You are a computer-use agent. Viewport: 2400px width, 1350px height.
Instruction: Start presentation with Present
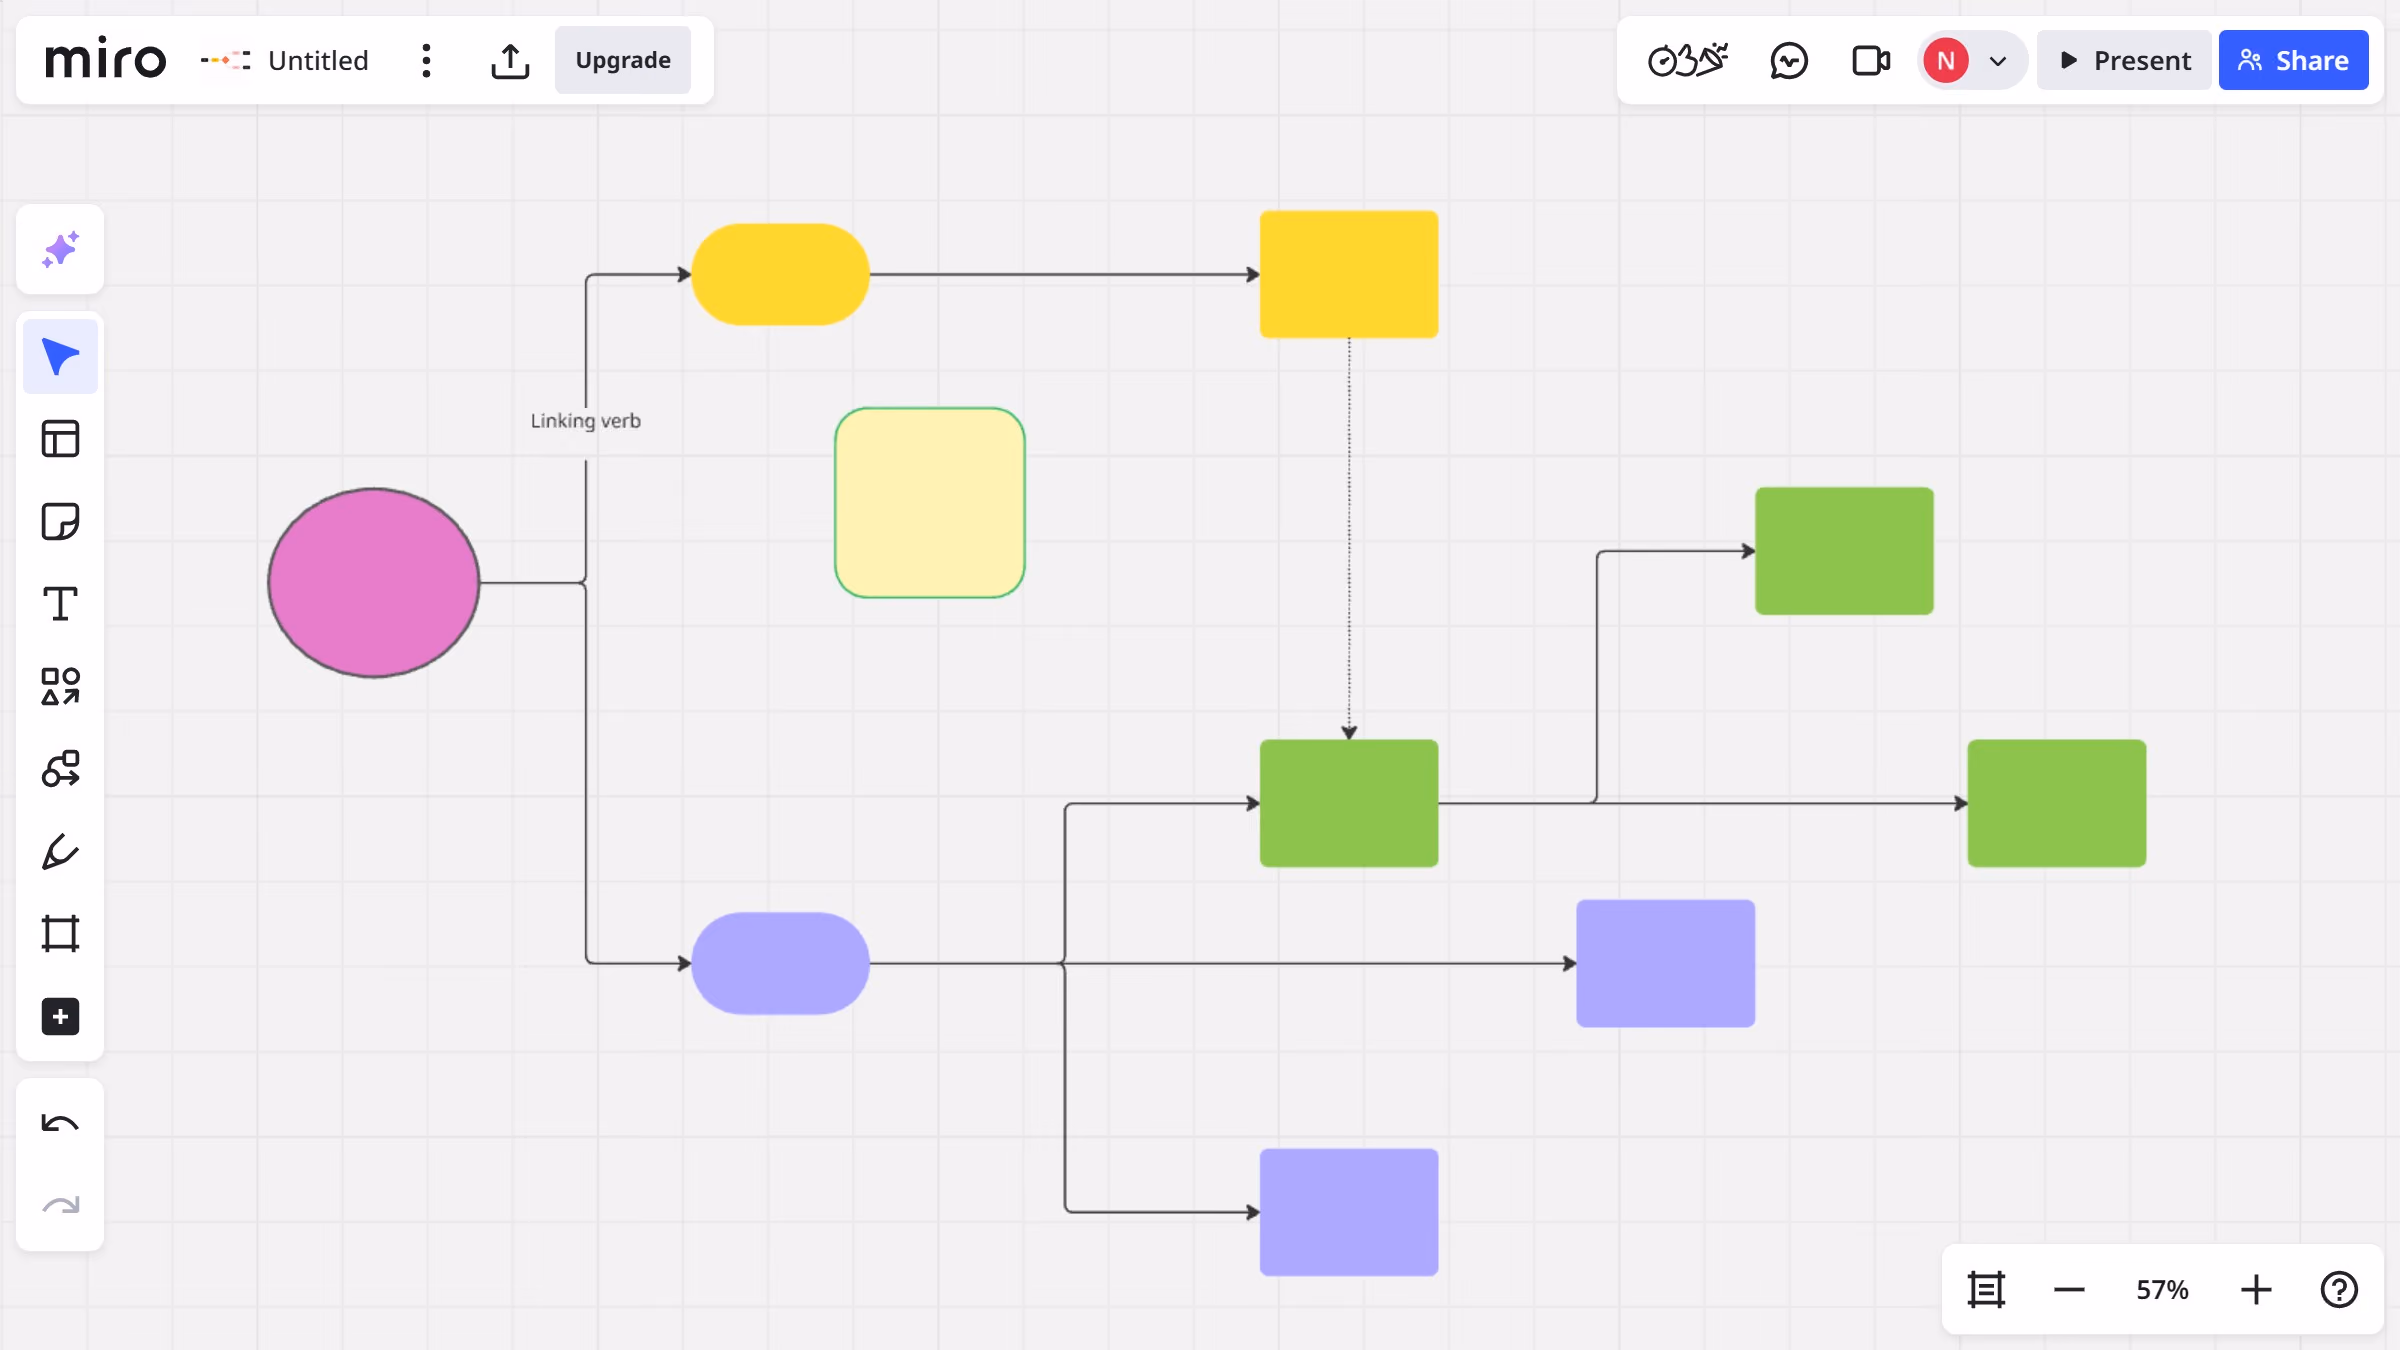pos(2124,60)
